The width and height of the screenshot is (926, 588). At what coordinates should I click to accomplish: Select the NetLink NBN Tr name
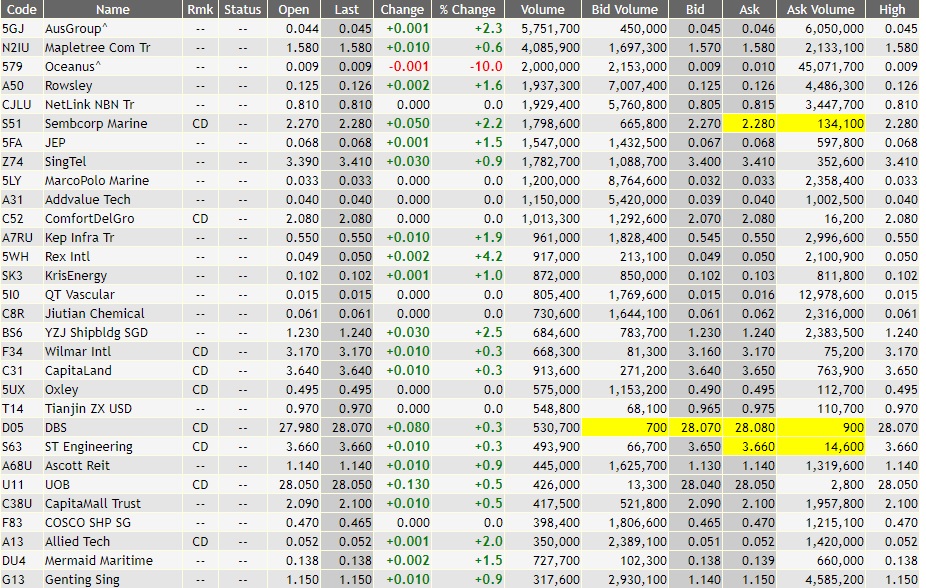coord(90,104)
